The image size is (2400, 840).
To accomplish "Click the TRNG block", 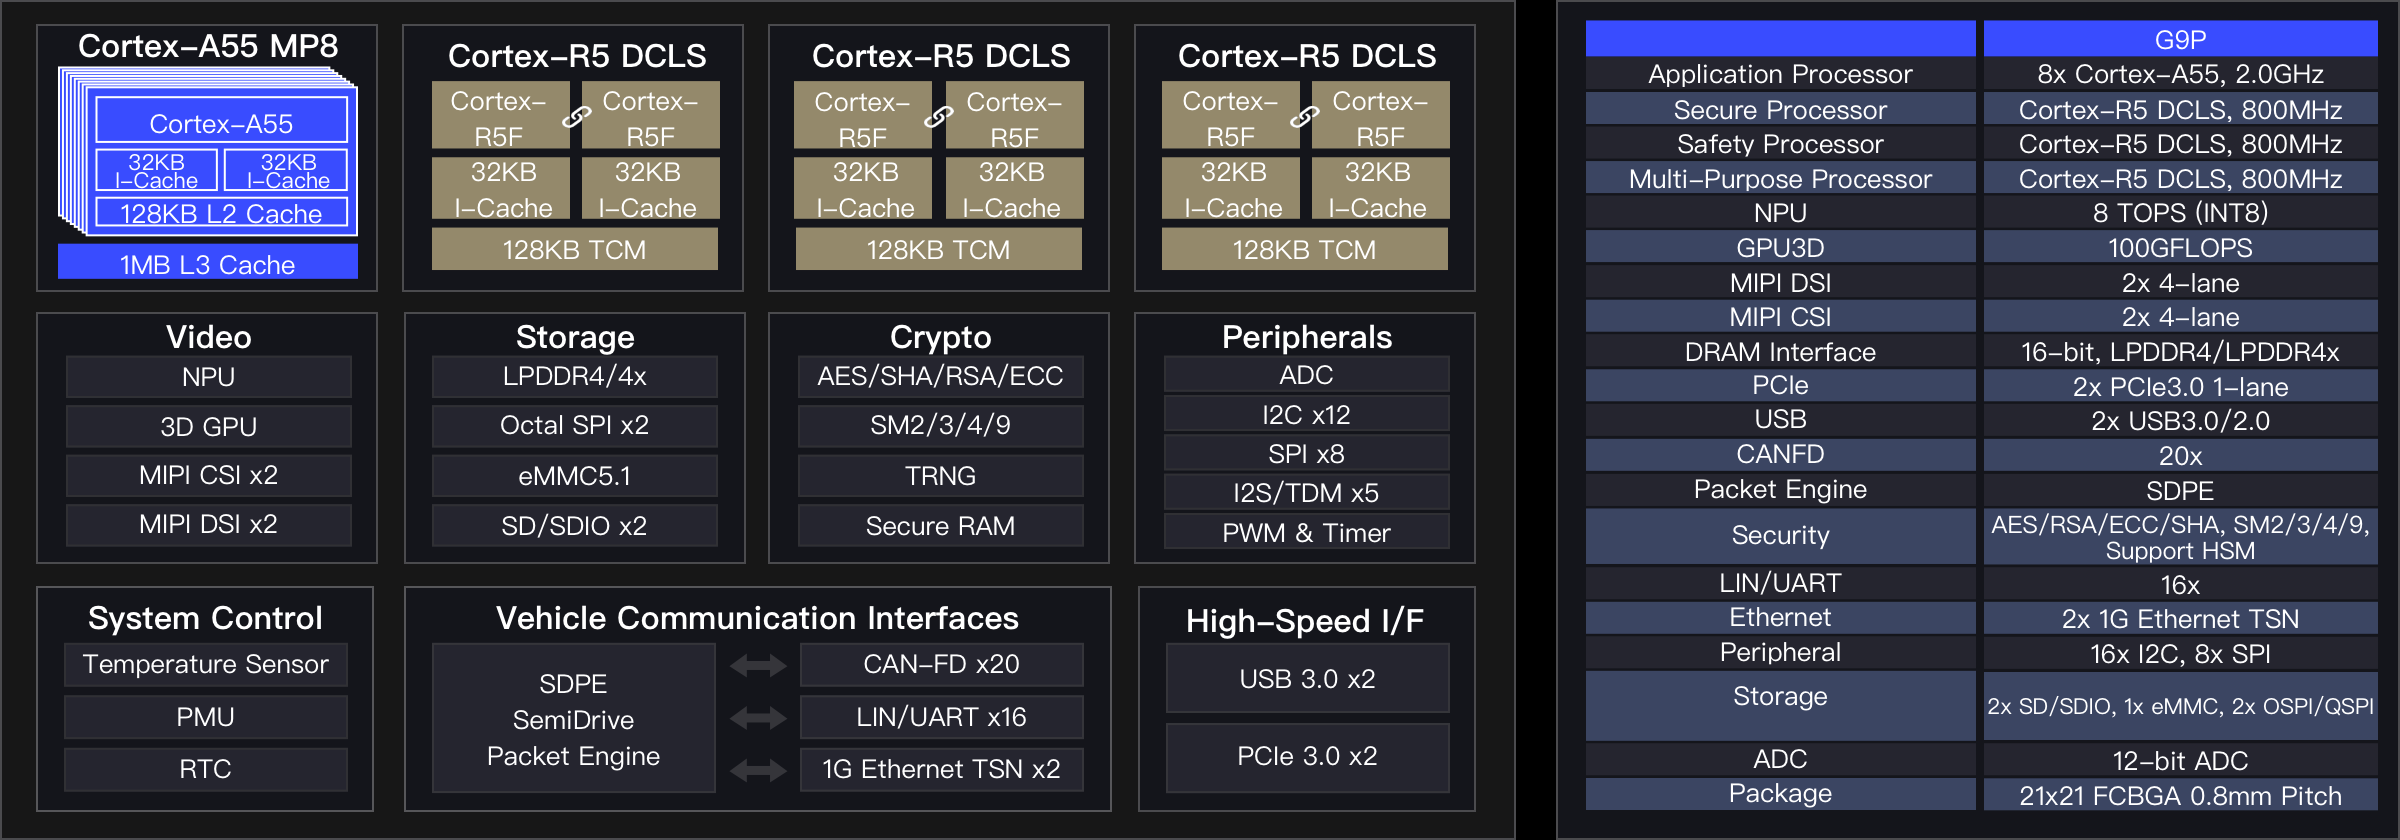I will (x=940, y=476).
